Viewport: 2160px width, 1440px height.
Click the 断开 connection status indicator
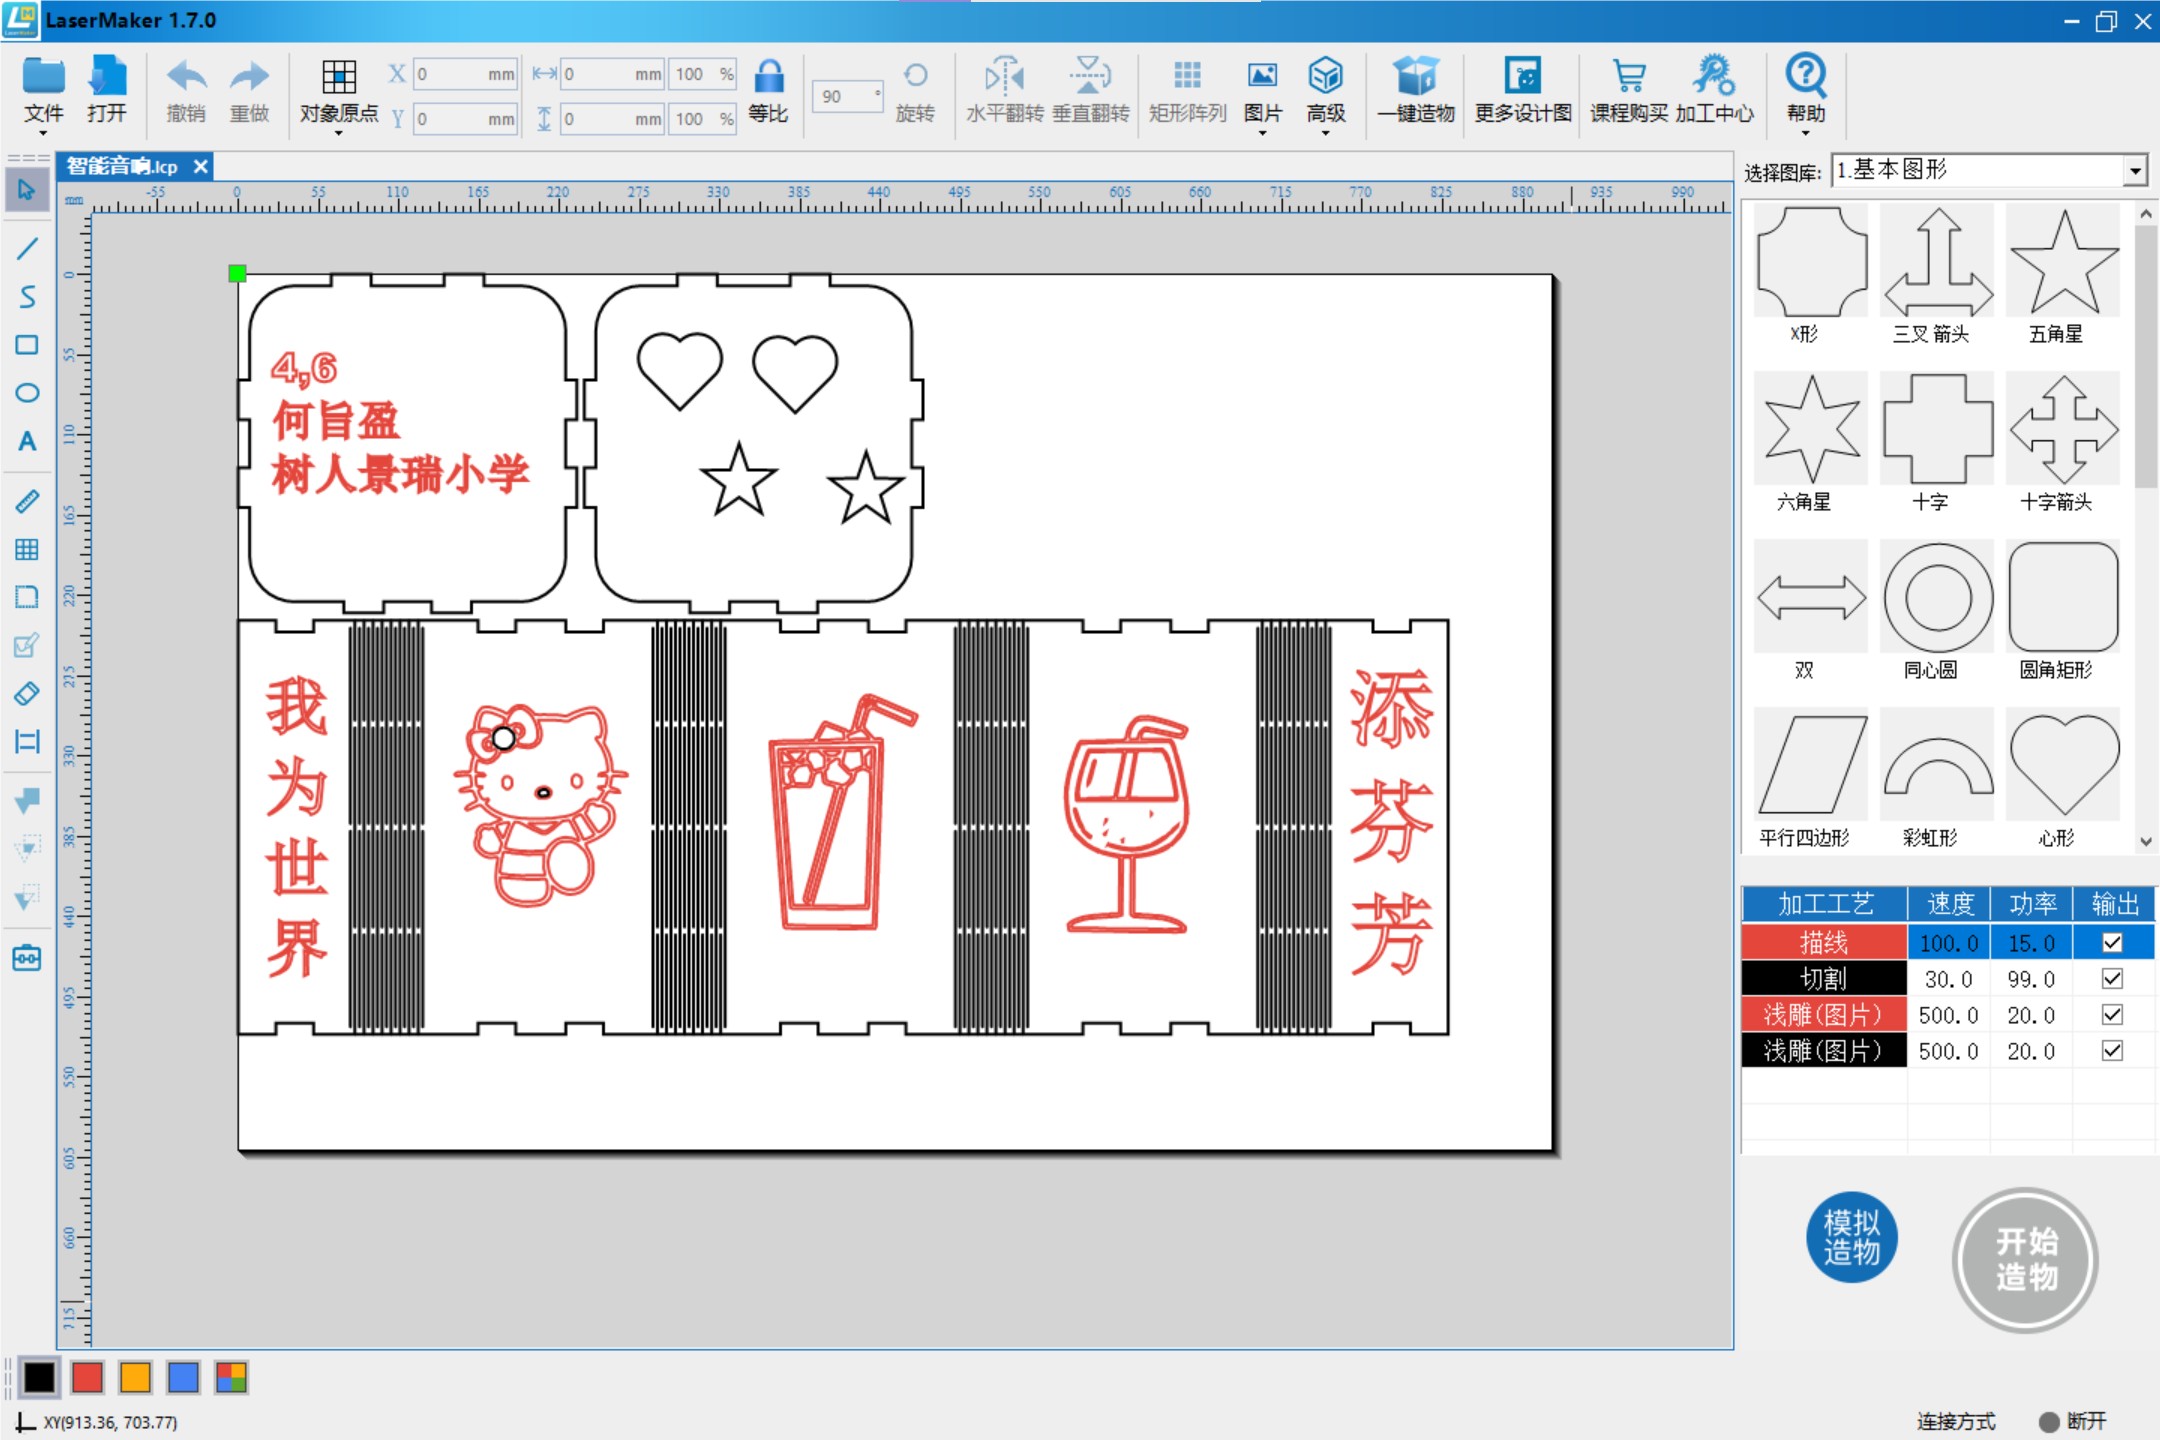click(2073, 1421)
